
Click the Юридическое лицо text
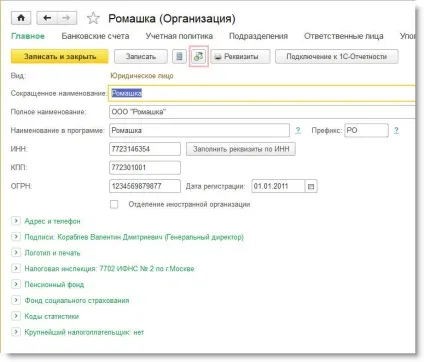[142, 76]
